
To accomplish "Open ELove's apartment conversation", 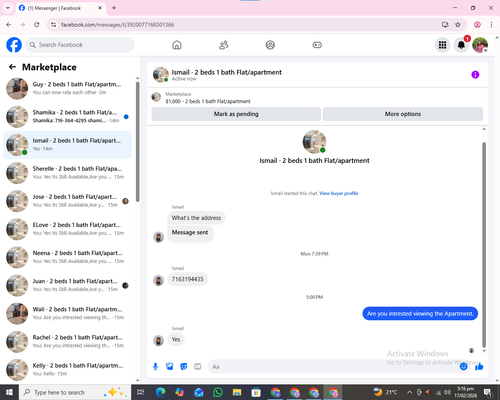I will tap(67, 229).
